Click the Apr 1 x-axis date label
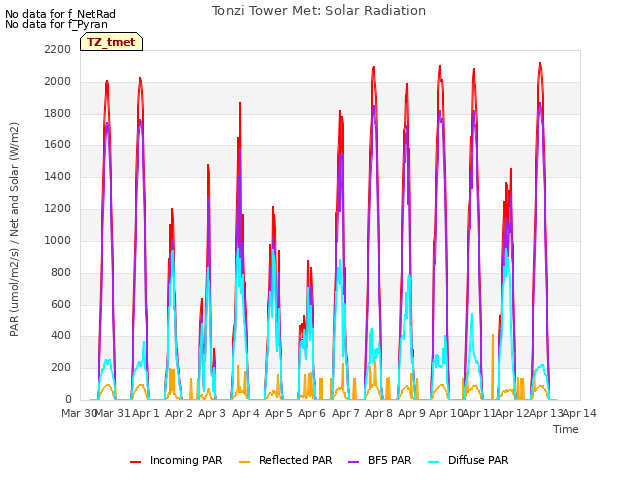Image resolution: width=640 pixels, height=480 pixels. tap(146, 413)
